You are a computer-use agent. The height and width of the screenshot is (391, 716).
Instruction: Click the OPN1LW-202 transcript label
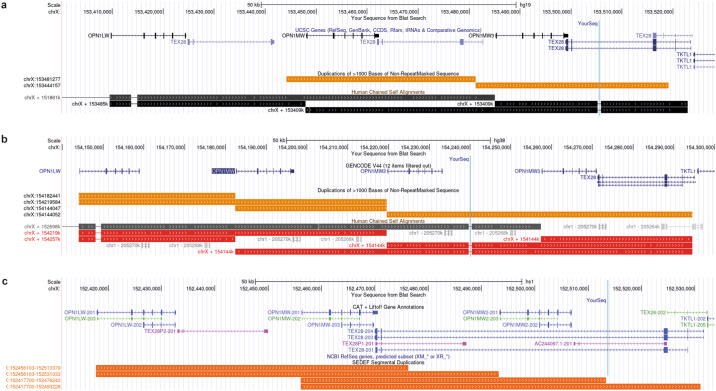tap(126, 325)
